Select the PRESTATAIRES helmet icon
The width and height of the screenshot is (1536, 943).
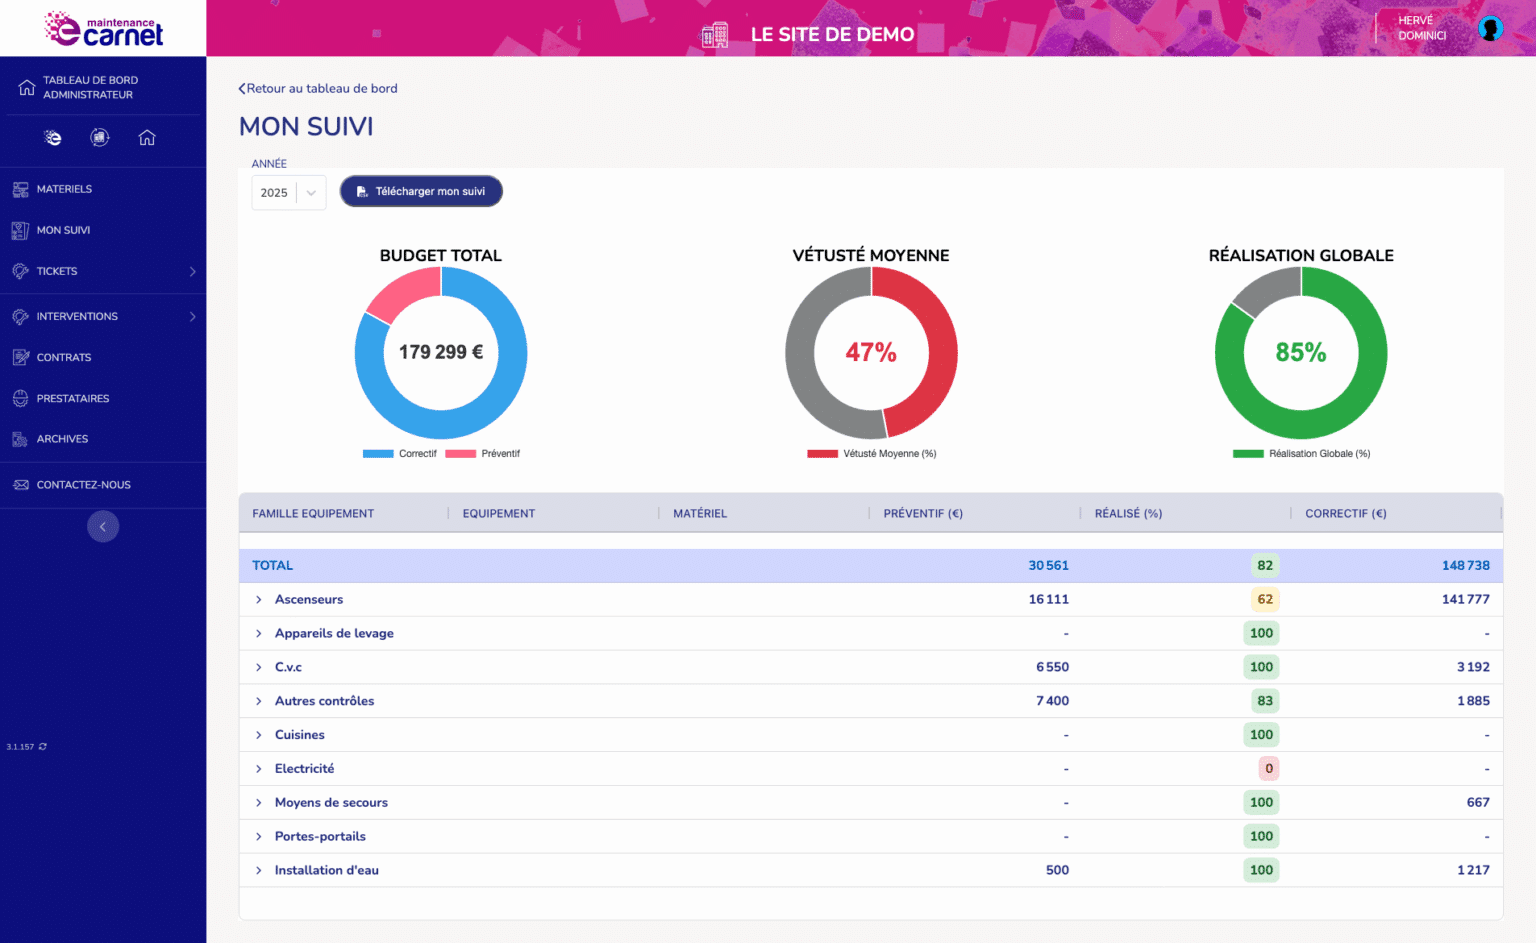click(19, 398)
